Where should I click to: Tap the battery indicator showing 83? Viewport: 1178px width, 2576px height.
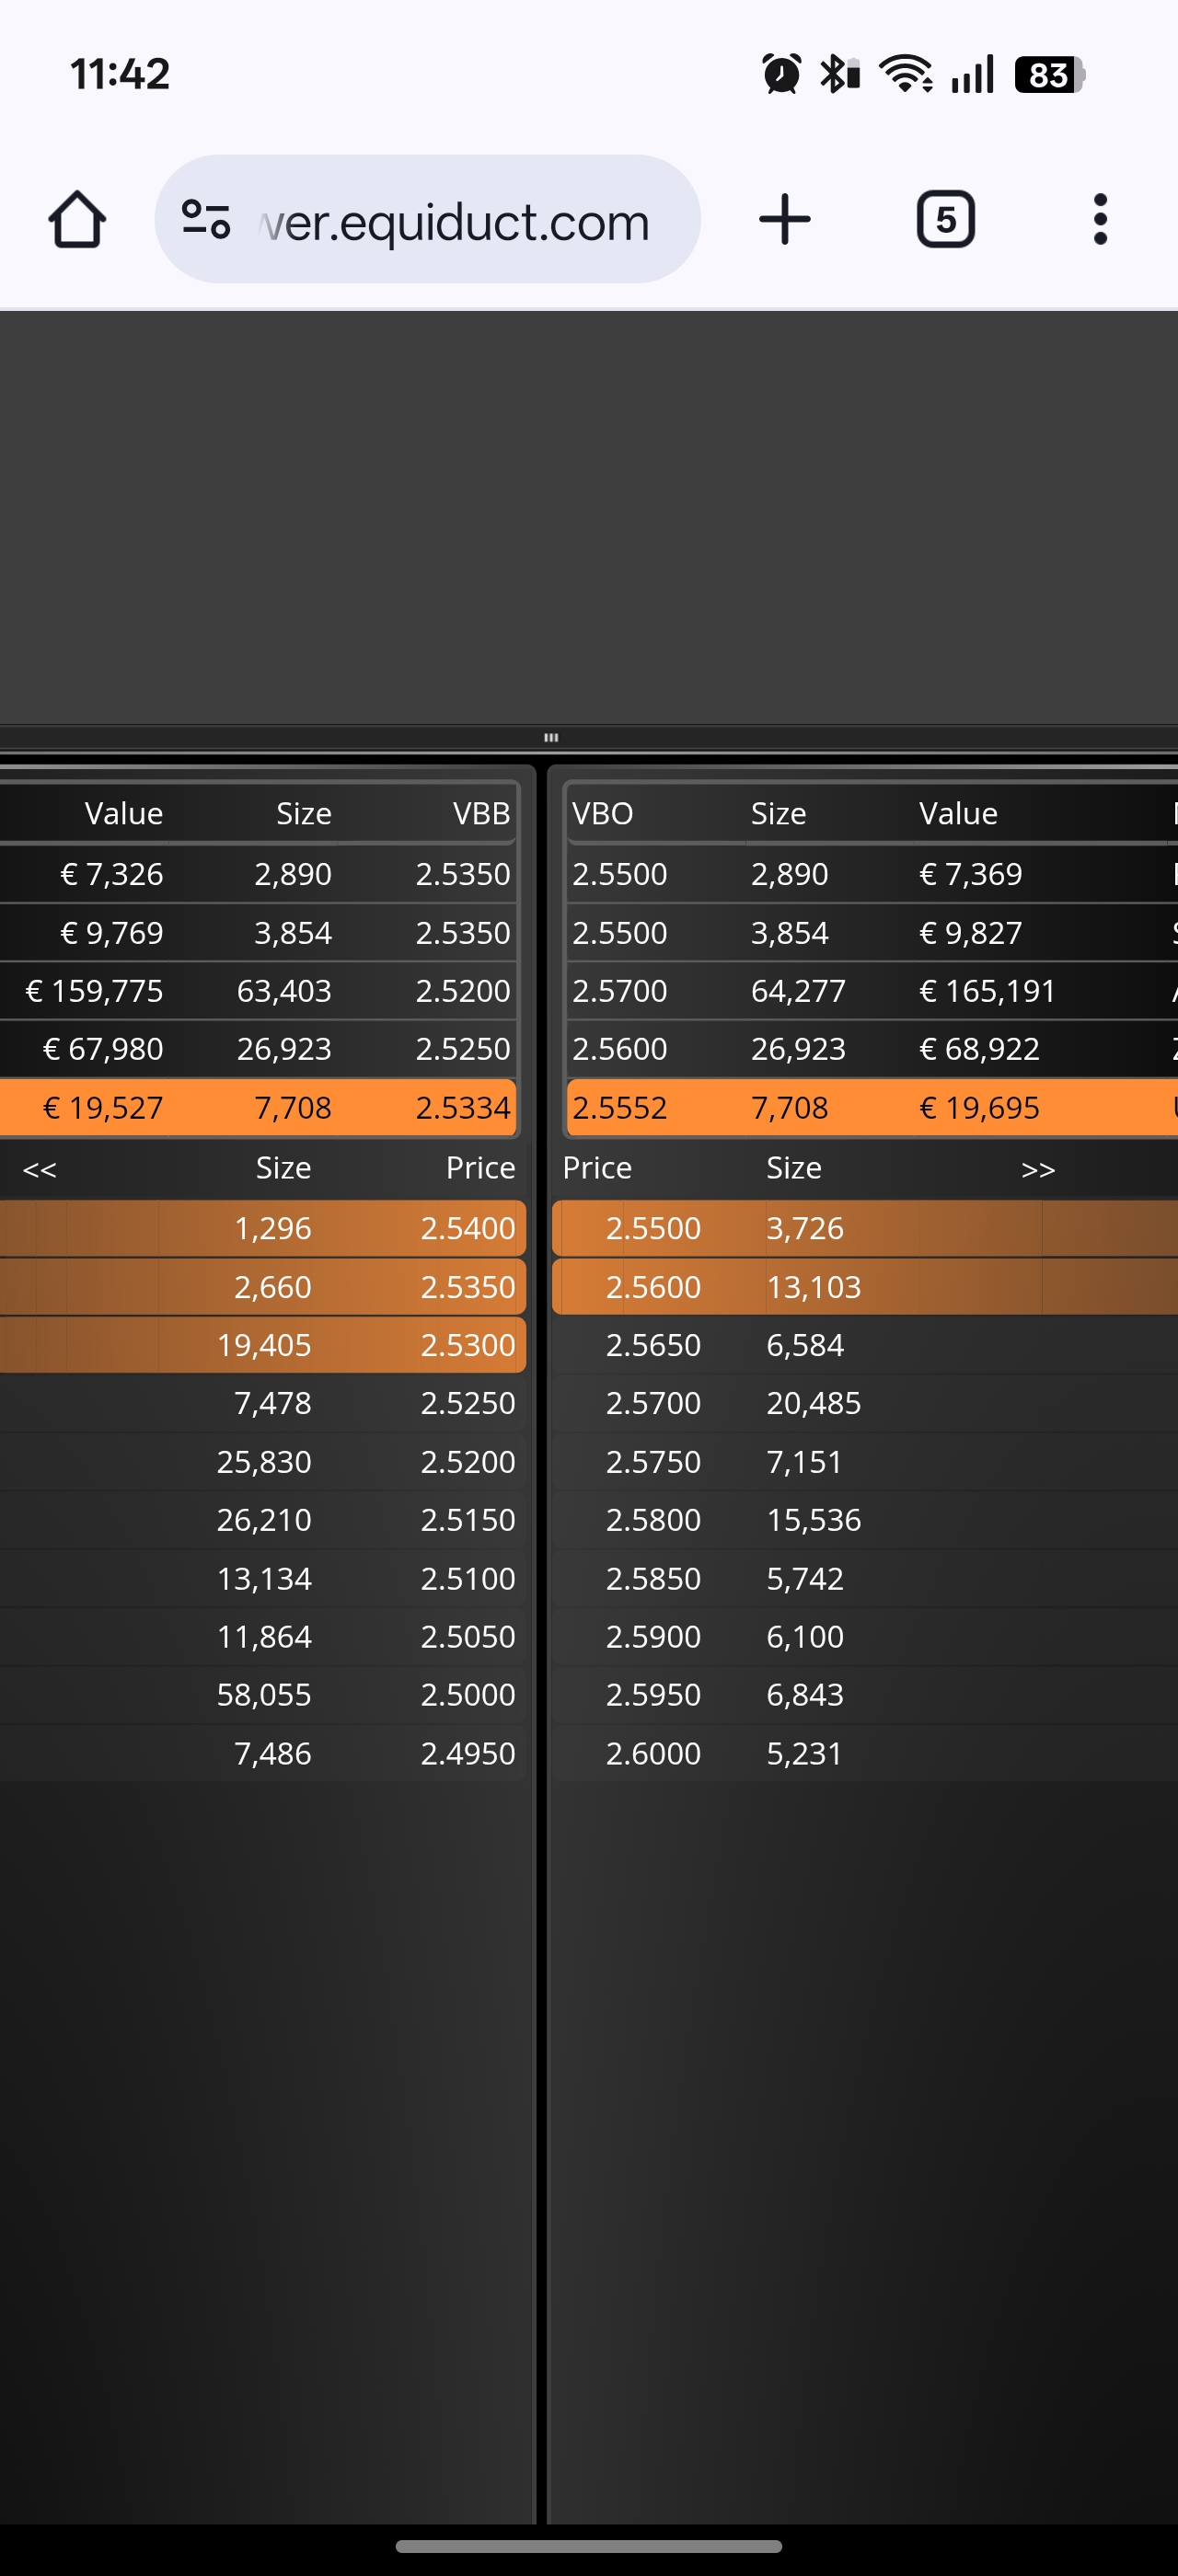point(1049,74)
